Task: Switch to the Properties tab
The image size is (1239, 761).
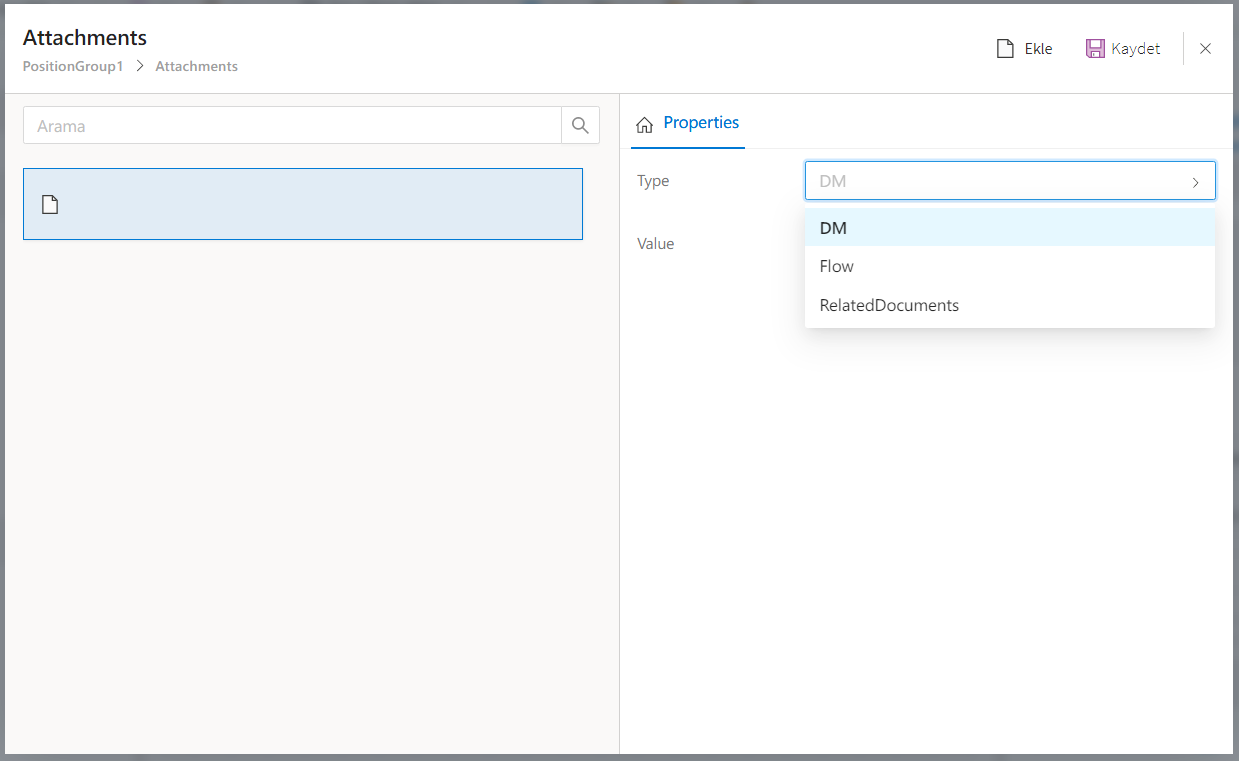Action: tap(700, 123)
